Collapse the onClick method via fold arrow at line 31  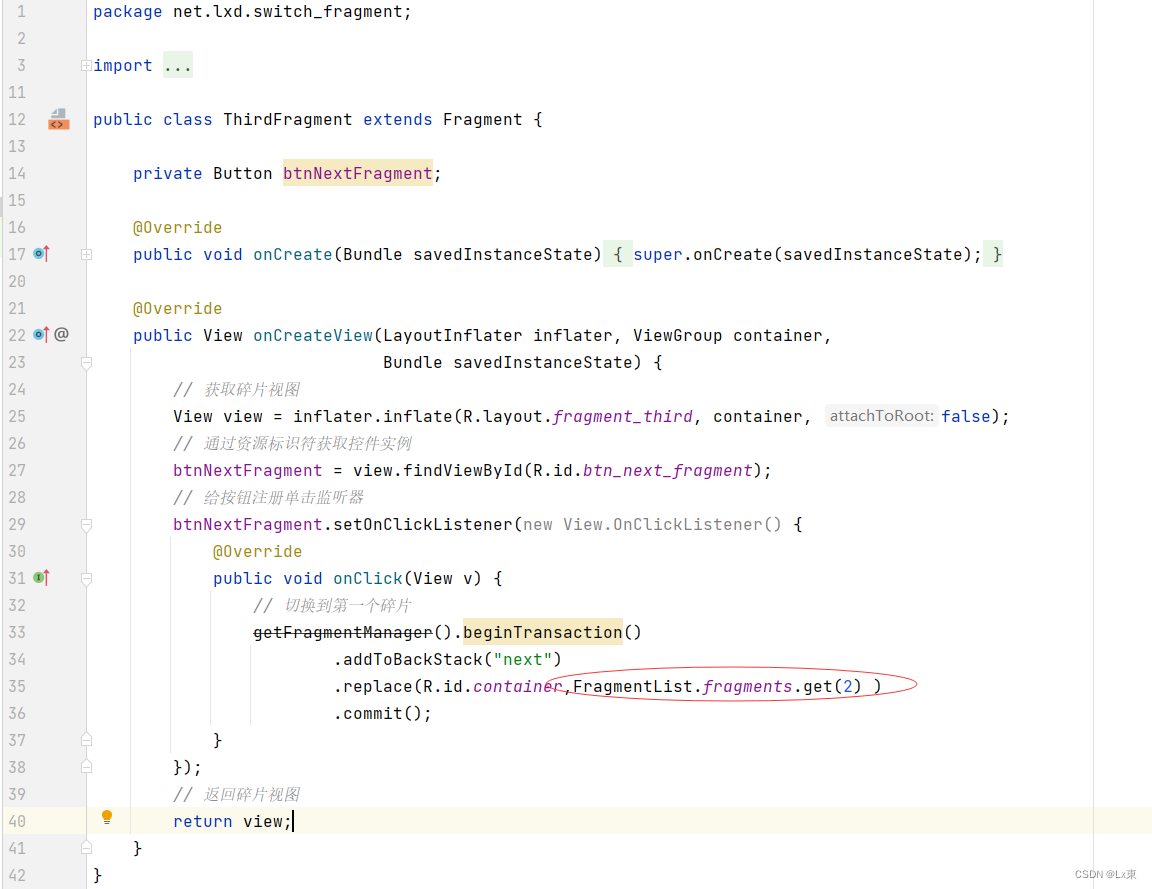click(x=86, y=578)
